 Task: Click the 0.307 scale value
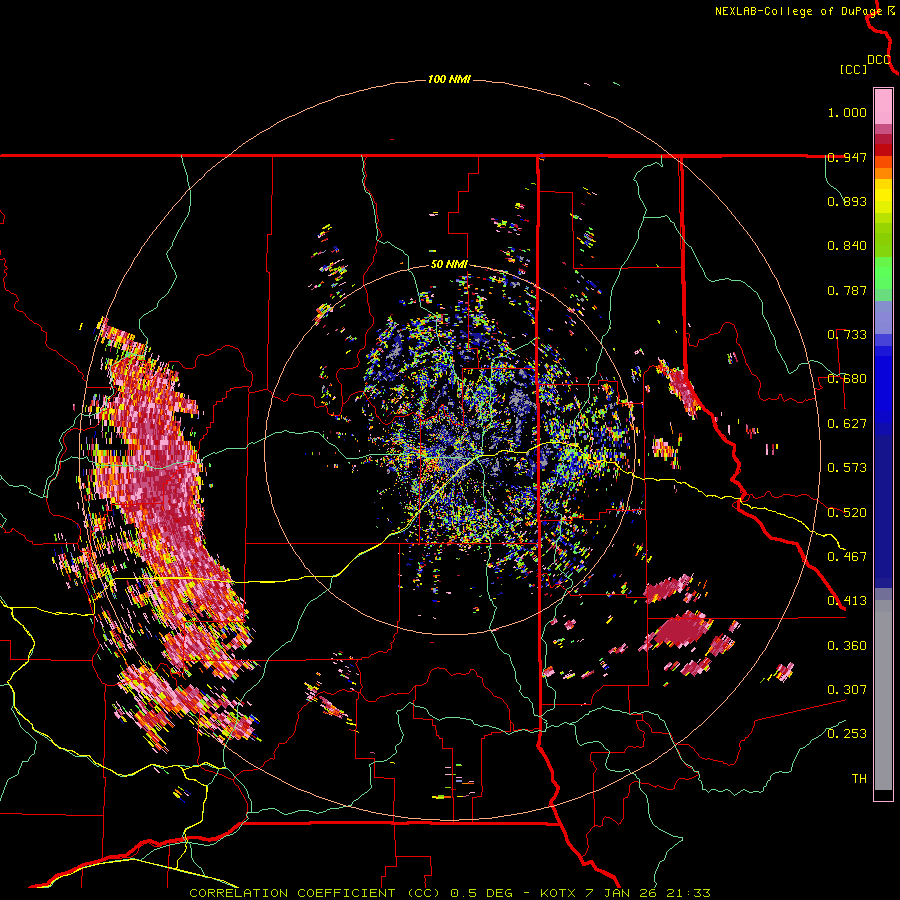pos(847,690)
